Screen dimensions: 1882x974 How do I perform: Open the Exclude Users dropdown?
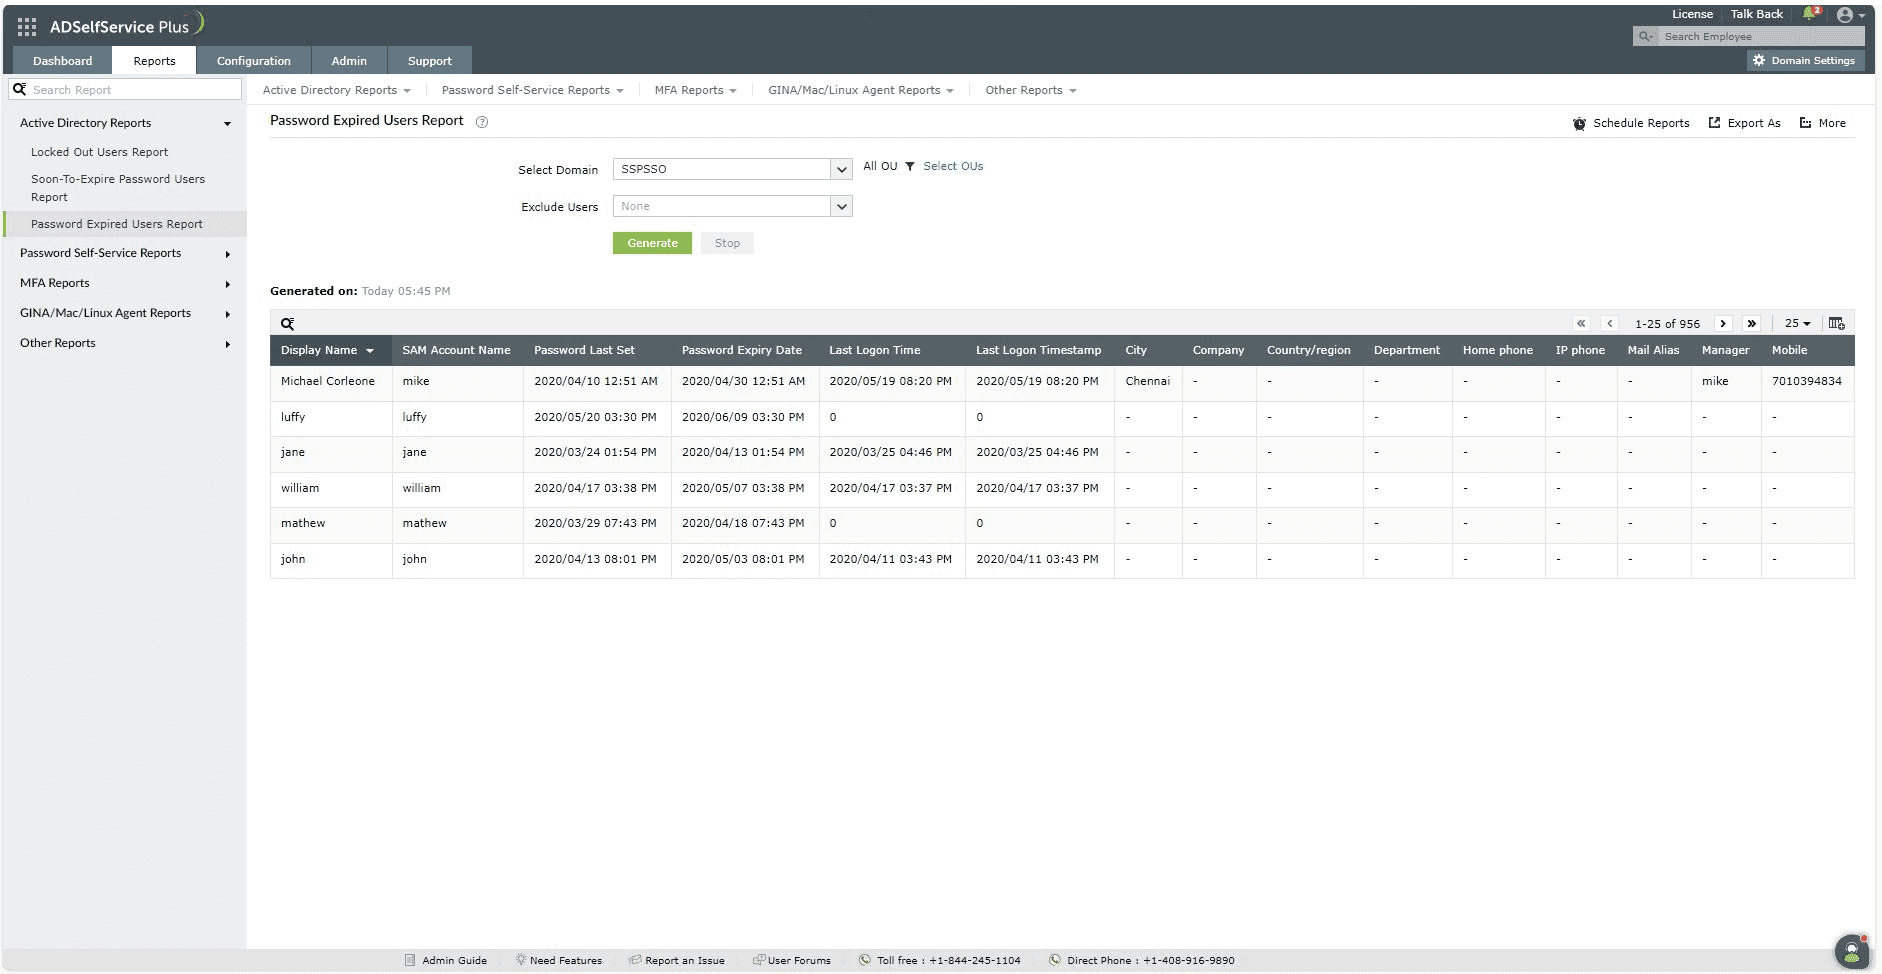(x=843, y=206)
